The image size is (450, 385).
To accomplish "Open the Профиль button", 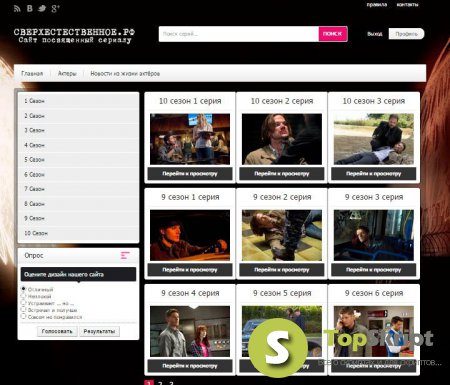I will click(406, 34).
